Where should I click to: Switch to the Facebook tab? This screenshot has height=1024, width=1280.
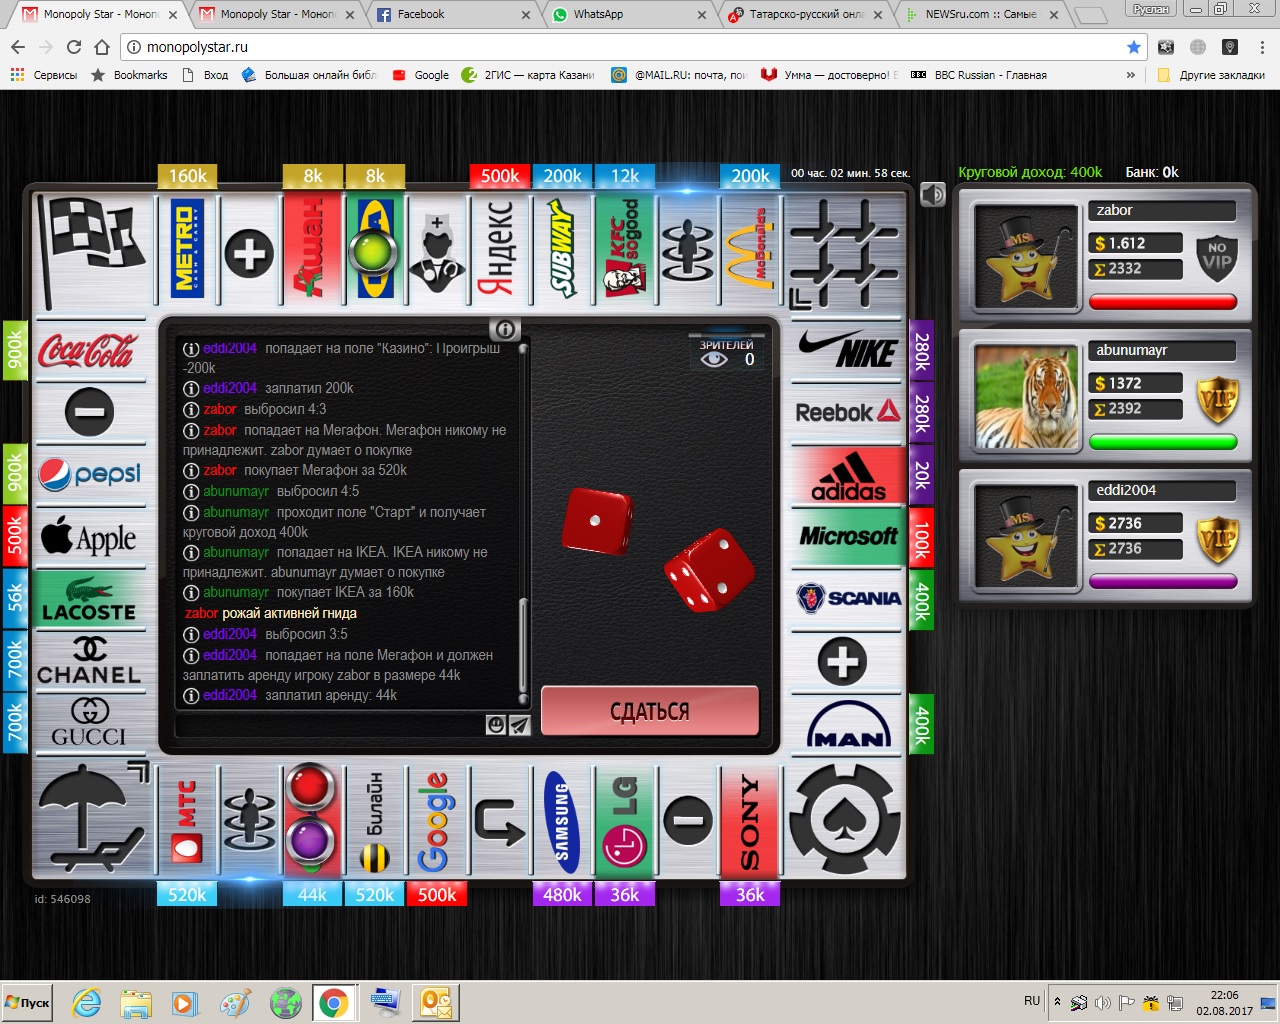point(453,14)
